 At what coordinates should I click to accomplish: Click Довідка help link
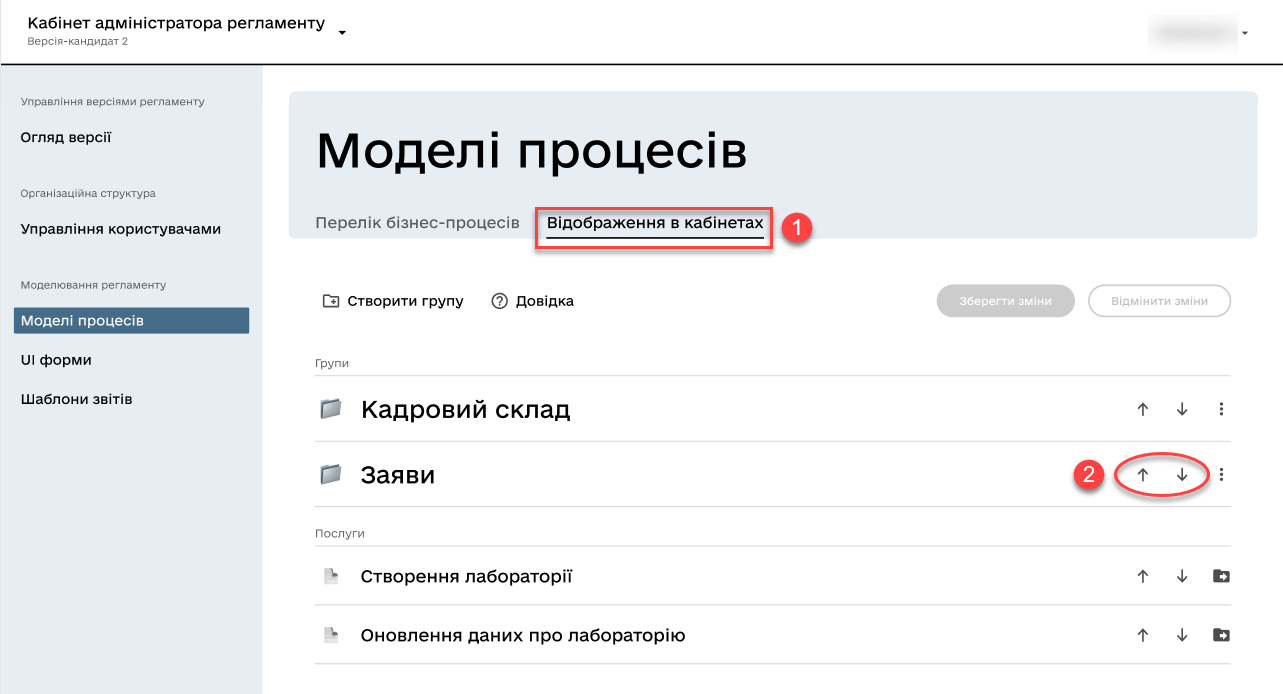tap(532, 301)
